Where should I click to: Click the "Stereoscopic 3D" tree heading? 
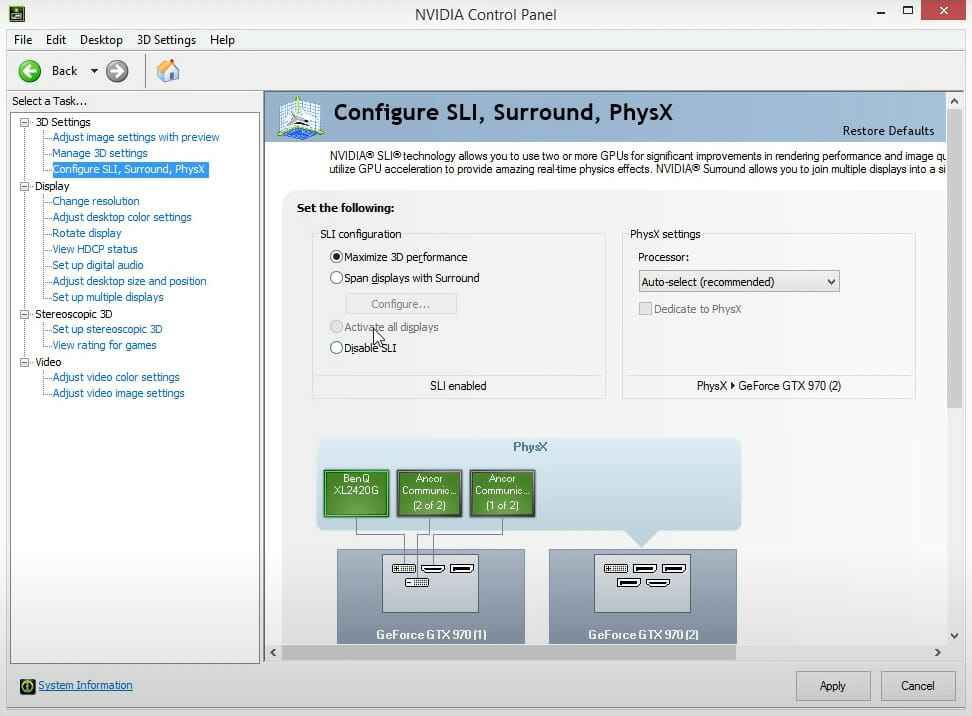click(x=74, y=314)
